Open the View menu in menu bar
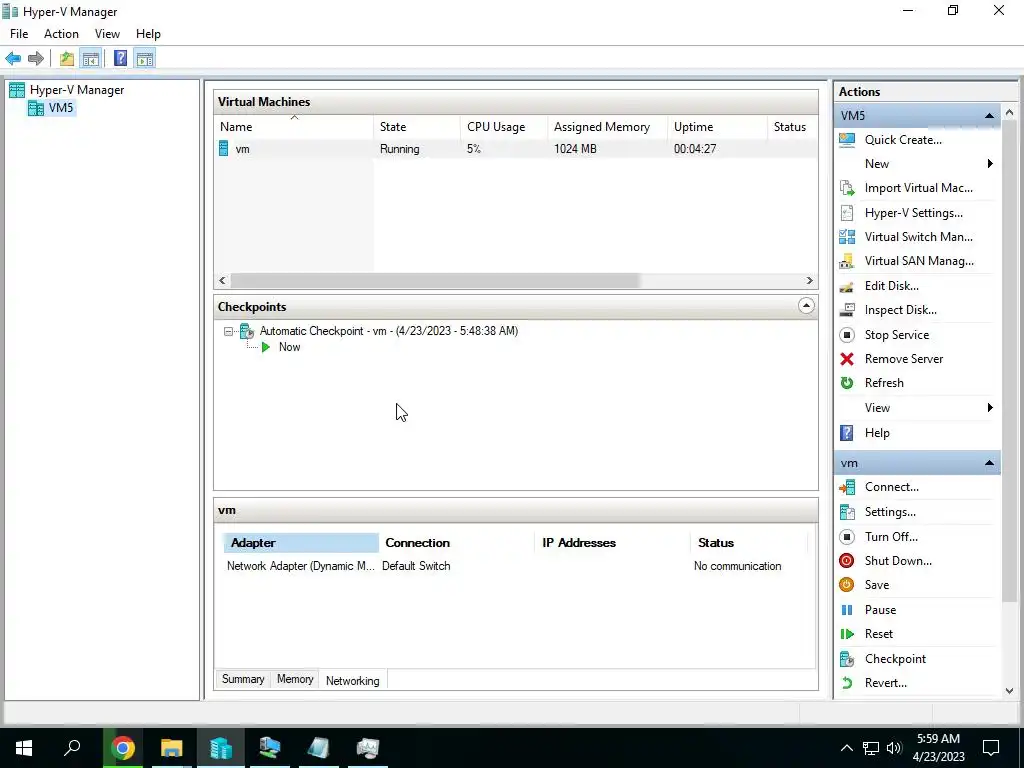 coord(107,34)
